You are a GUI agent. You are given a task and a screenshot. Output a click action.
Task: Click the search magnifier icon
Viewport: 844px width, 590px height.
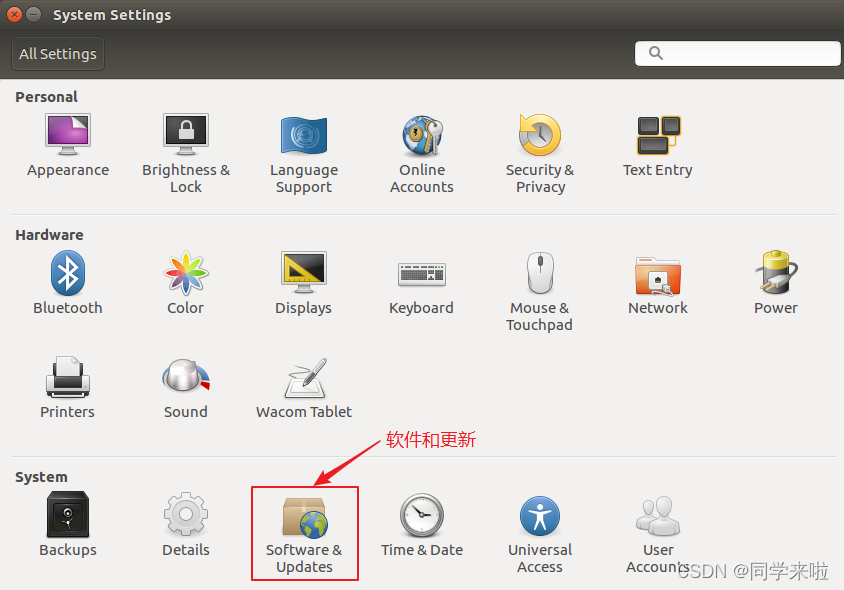[x=656, y=53]
